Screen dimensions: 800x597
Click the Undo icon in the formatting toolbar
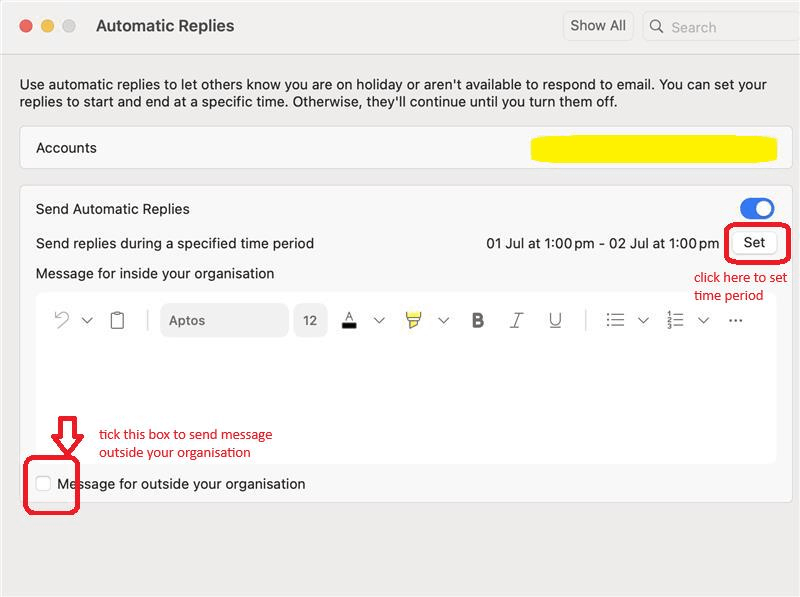click(62, 320)
